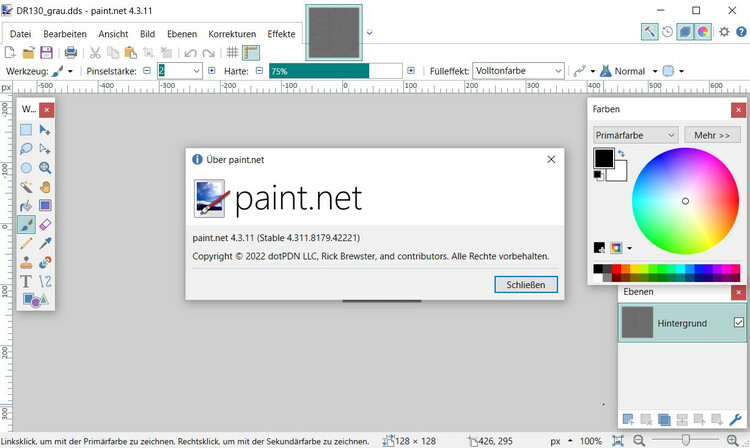Duplicate layer icon in Ebenen panel
Image resolution: width=750 pixels, height=448 pixels.
click(664, 420)
